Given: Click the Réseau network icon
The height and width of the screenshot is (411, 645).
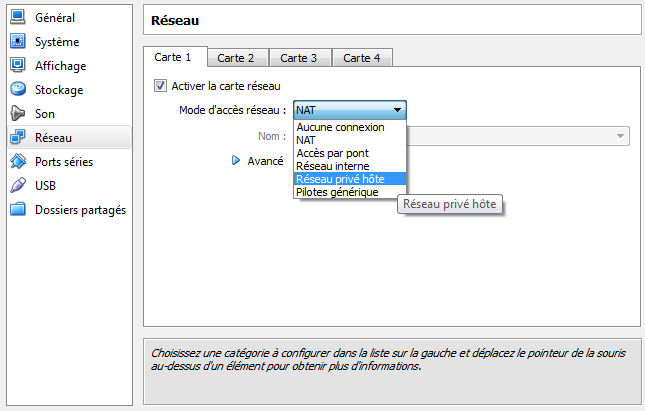Looking at the screenshot, I should pos(18,138).
